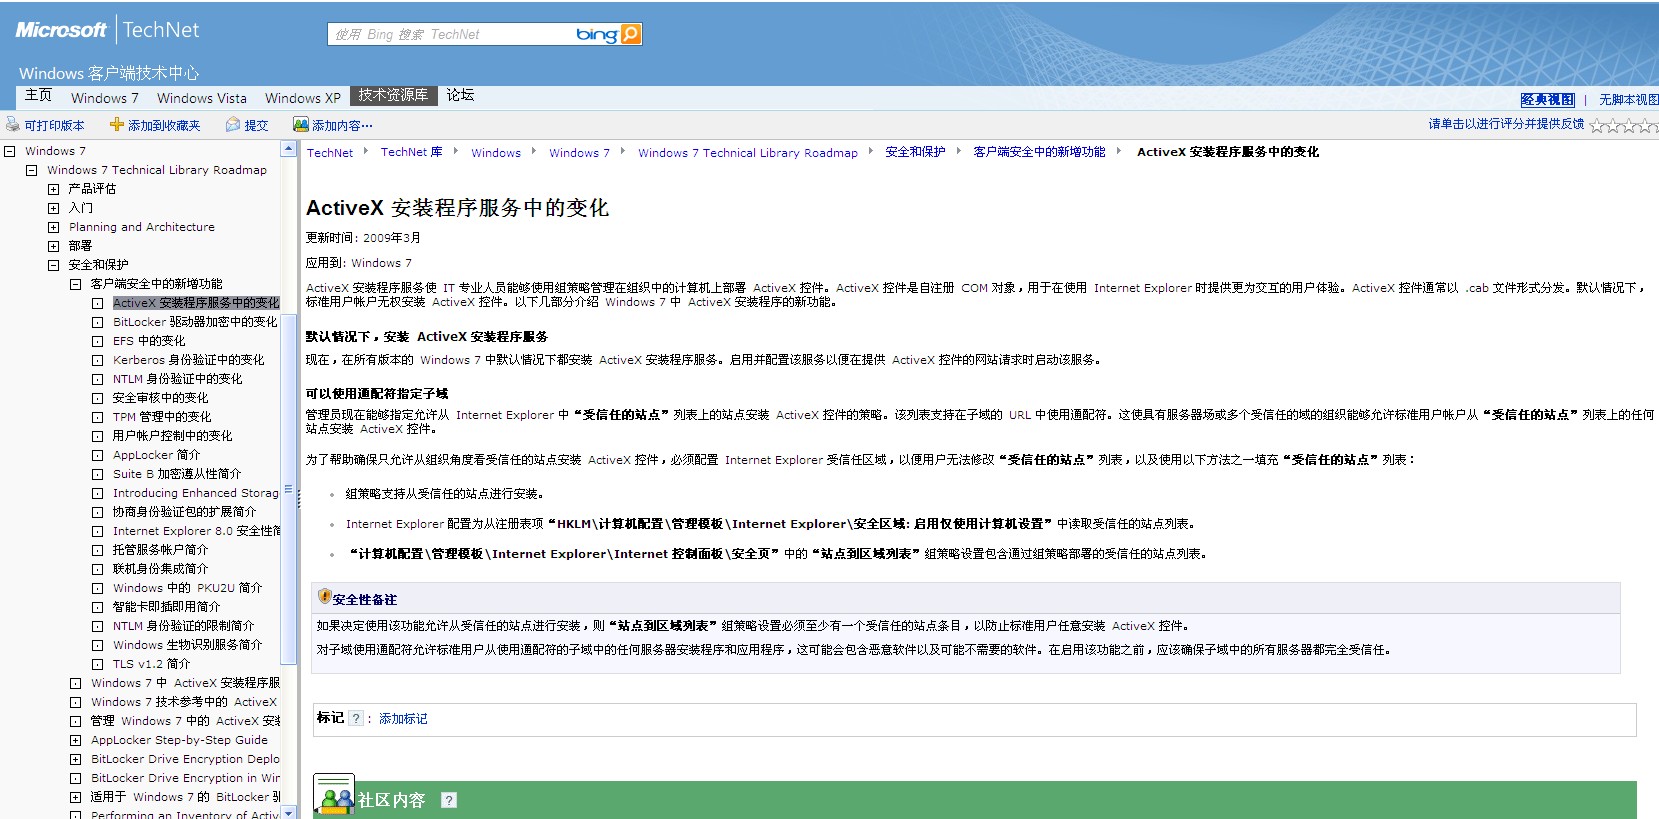Switch to the Windows Vista tab

tap(202, 98)
